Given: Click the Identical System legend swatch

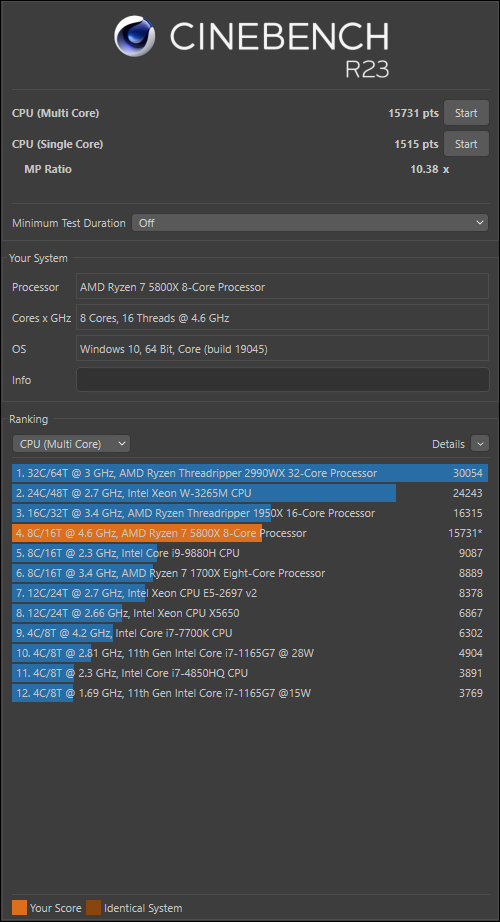Looking at the screenshot, I should tap(94, 908).
